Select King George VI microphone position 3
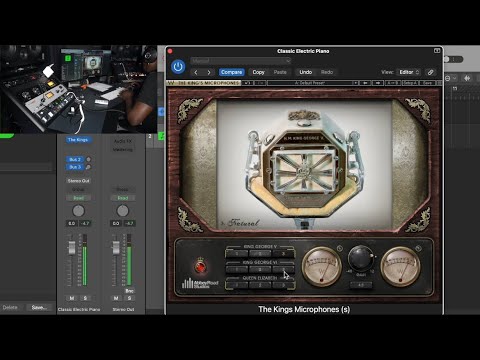Image resolution: width=480 pixels, height=360 pixels. (x=283, y=269)
